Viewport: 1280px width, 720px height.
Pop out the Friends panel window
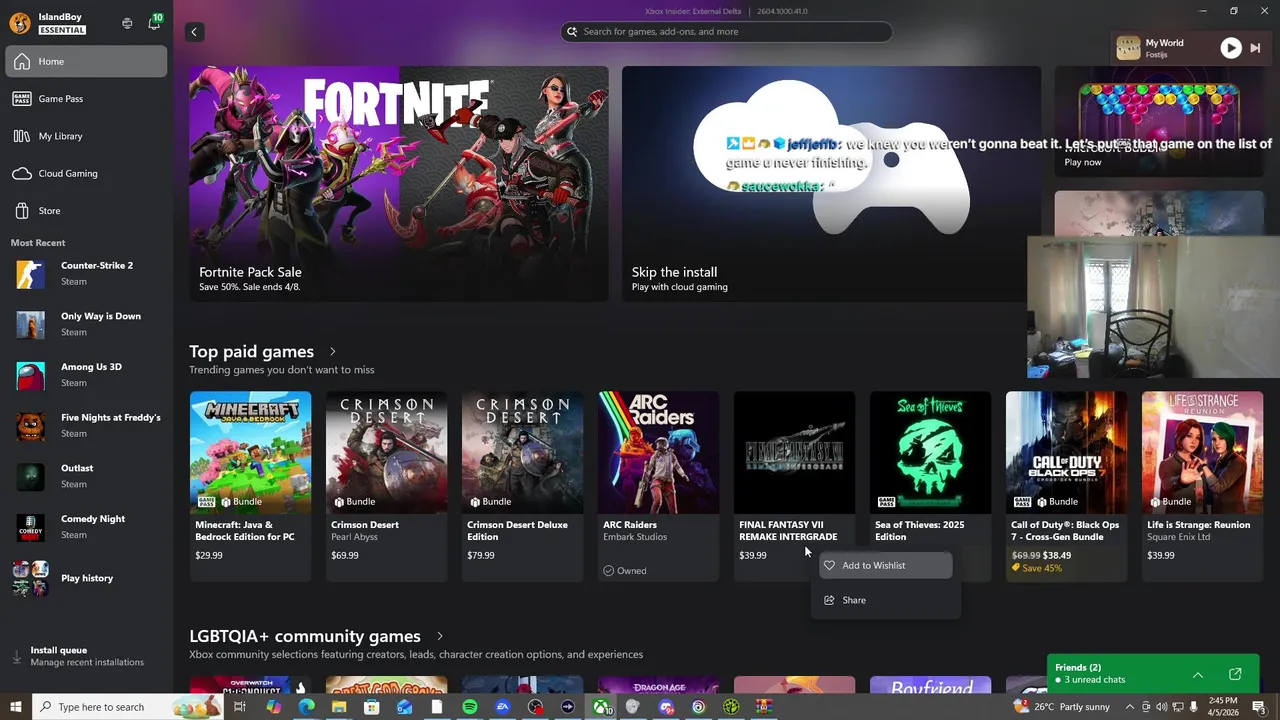coord(1235,675)
